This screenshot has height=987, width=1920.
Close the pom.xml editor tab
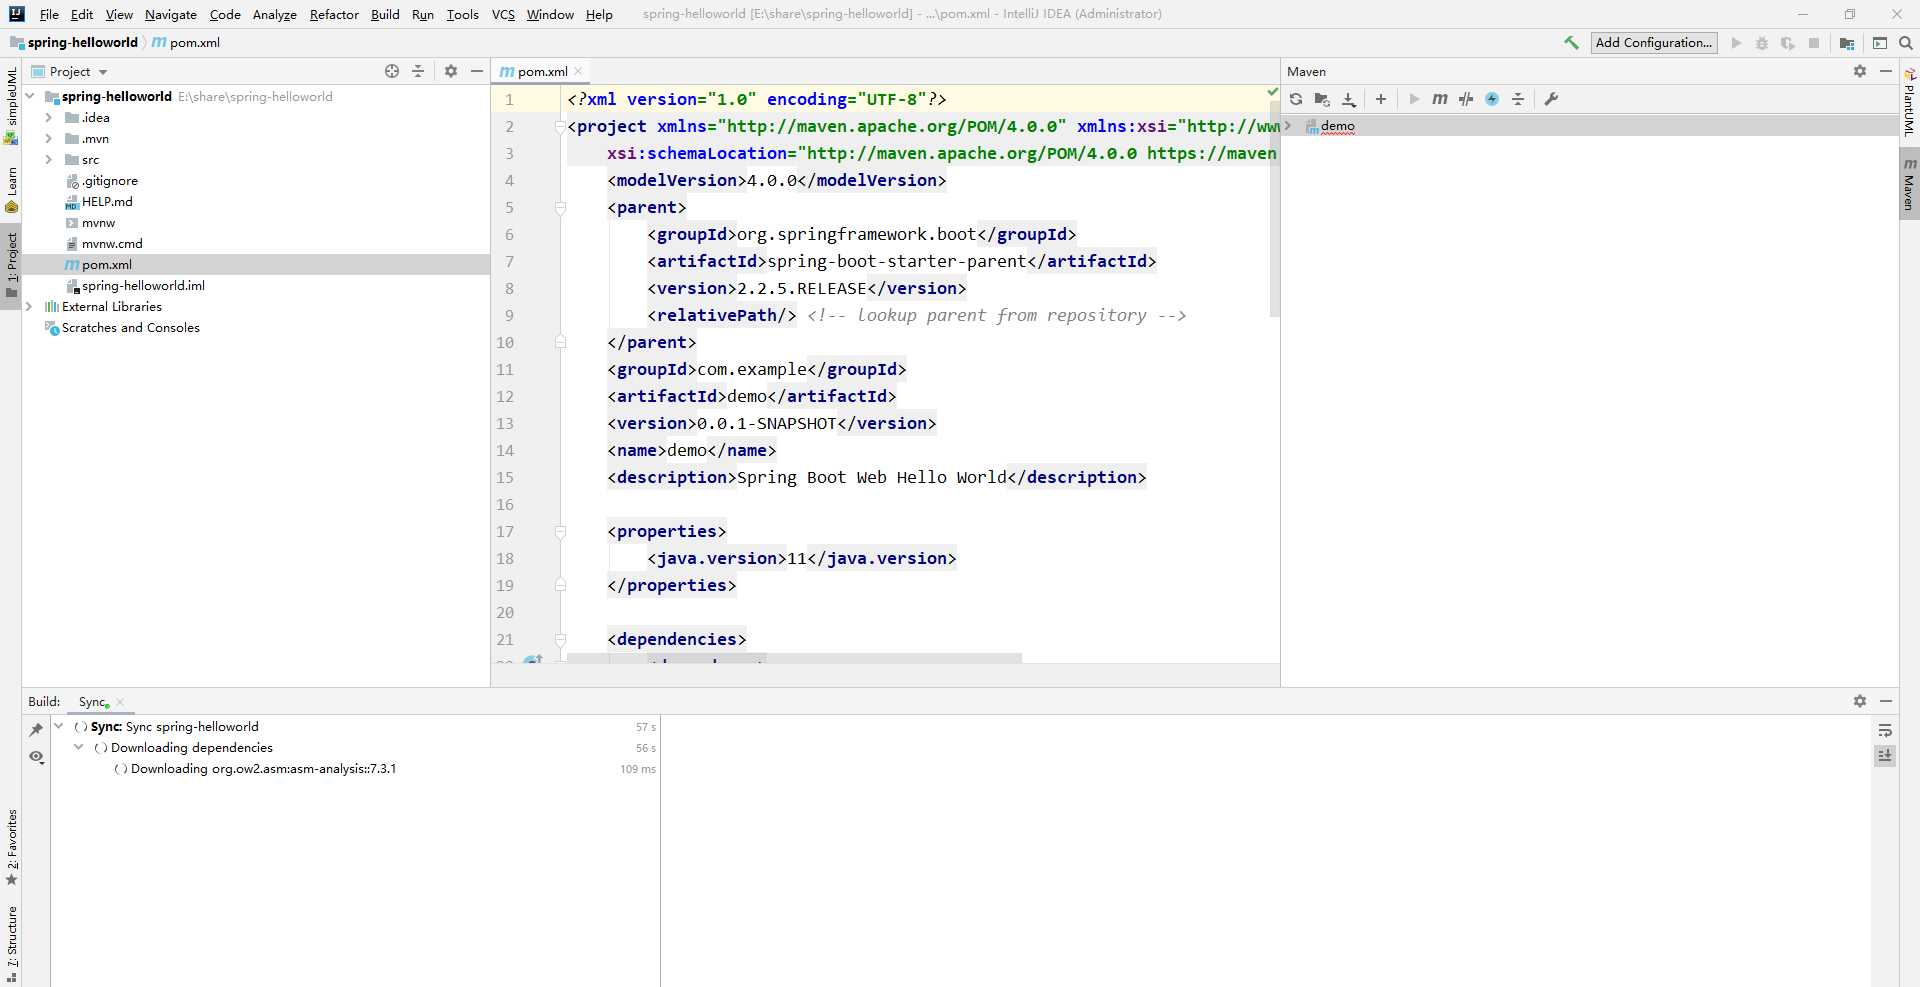click(x=578, y=71)
